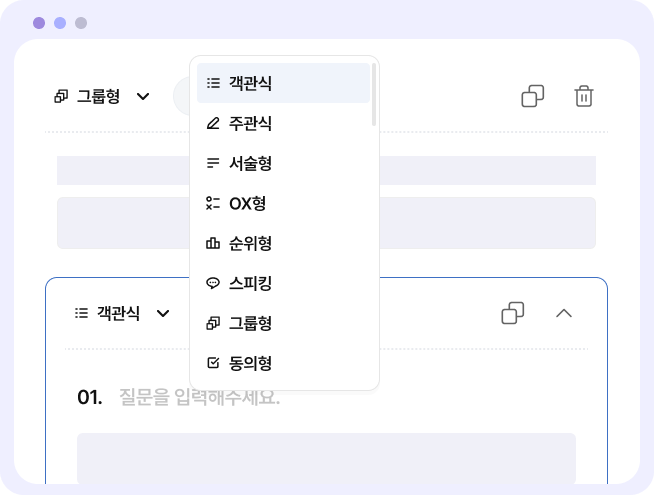Viewport: 654px width, 495px height.
Task: Click the duplicate icon on question card
Action: tap(513, 313)
